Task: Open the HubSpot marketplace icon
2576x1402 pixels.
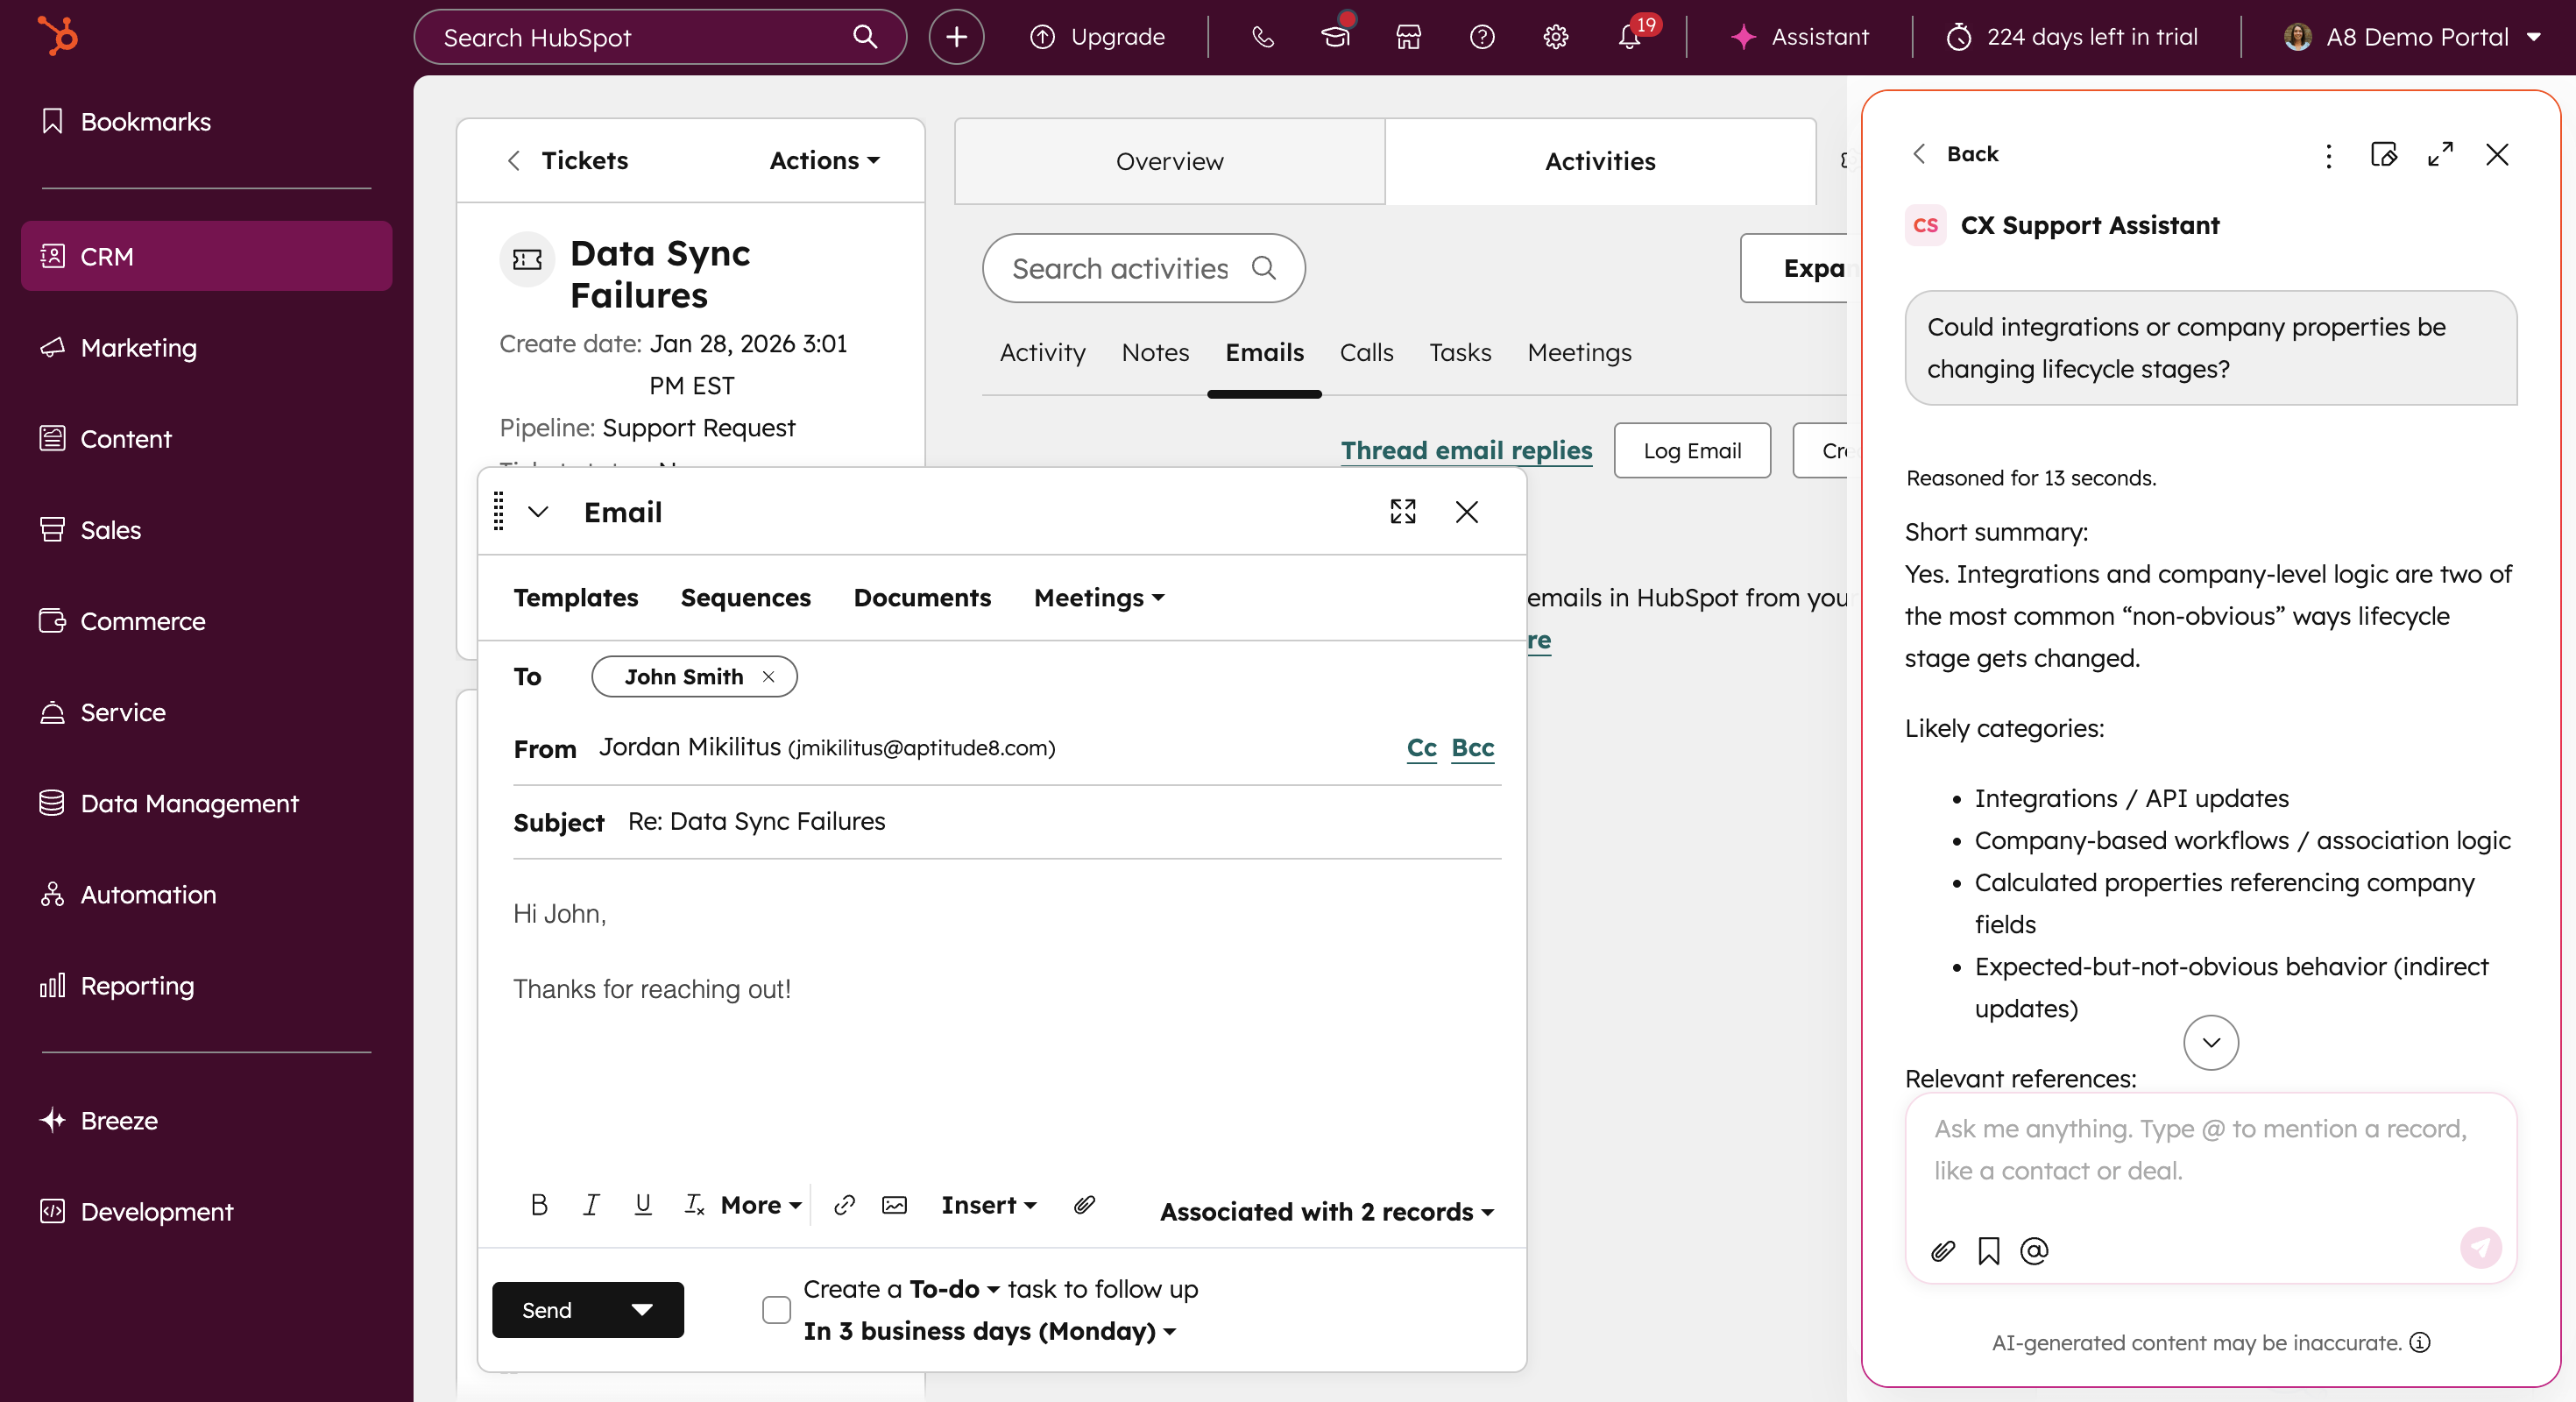Action: (1408, 37)
